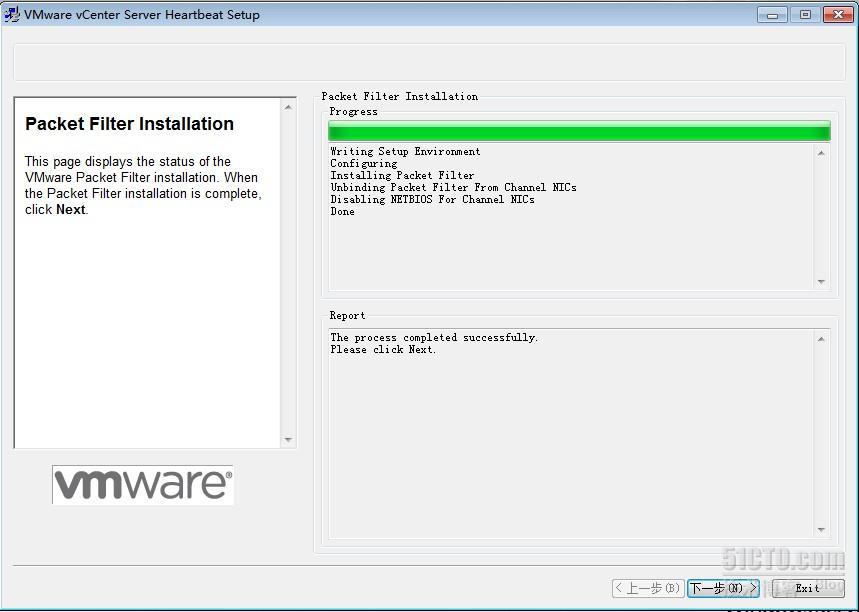
Task: Click the 'Packet Filter Installation' bold heading
Action: tap(129, 124)
